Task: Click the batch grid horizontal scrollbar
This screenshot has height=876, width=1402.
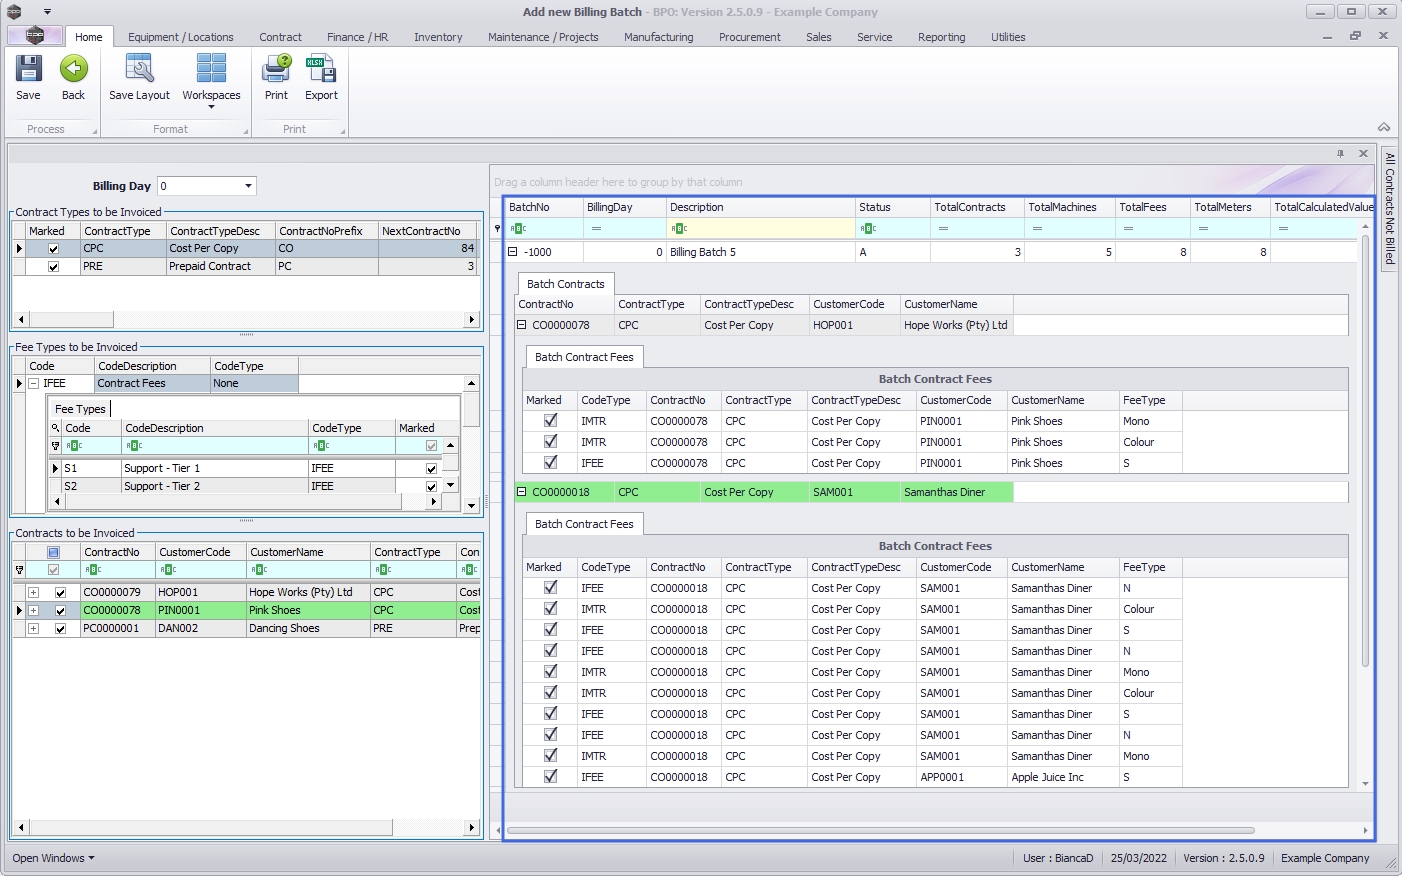Action: click(880, 830)
